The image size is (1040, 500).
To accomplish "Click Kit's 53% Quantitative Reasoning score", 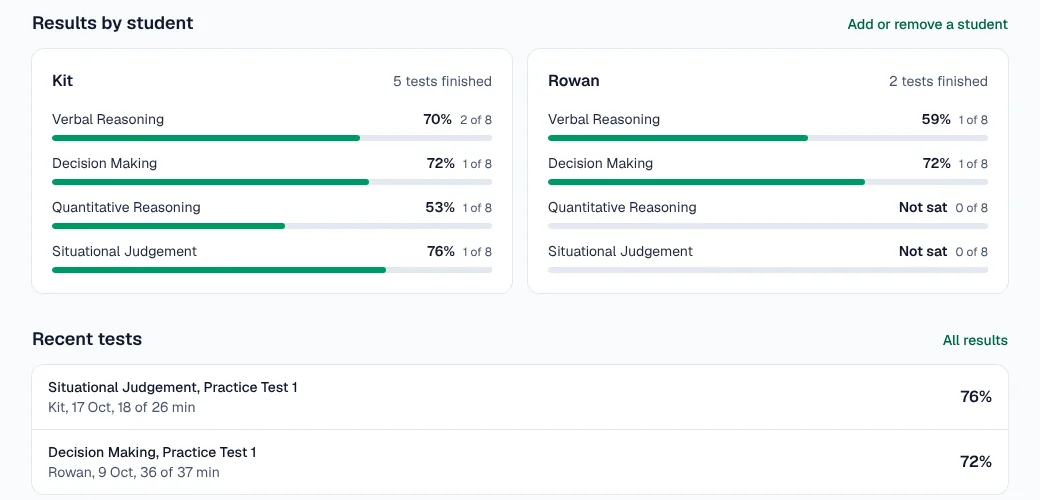I will (440, 208).
